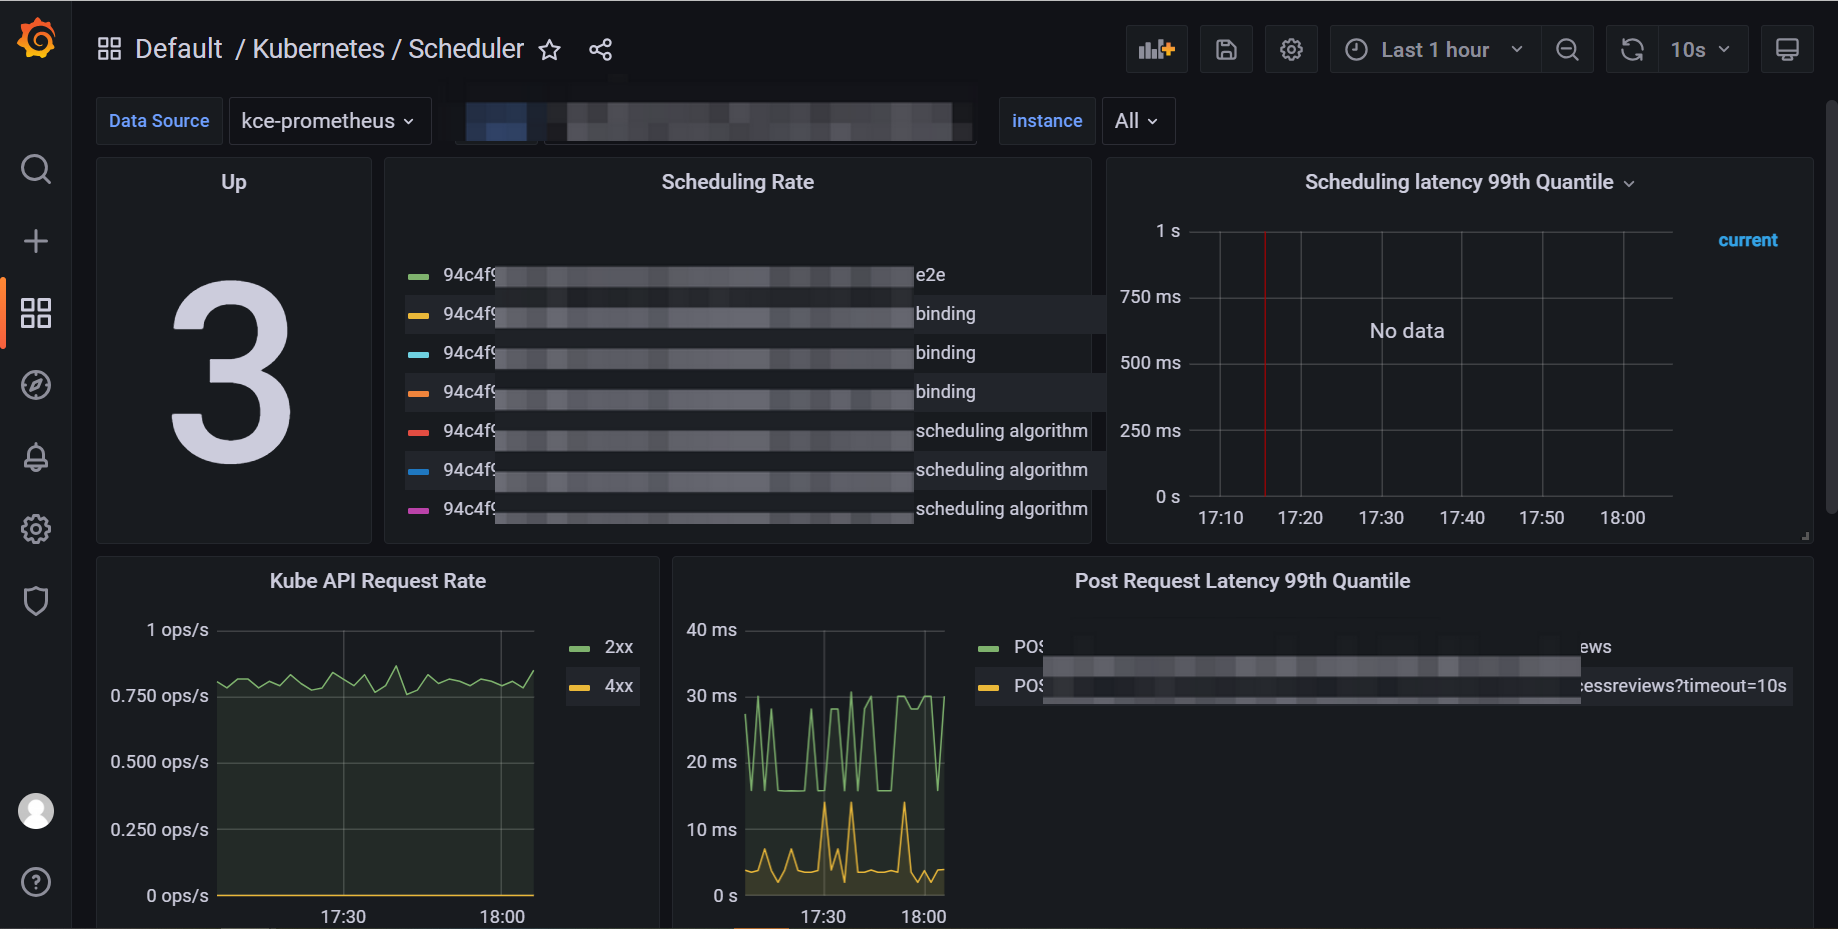Click the Add panel icon
This screenshot has height=929, width=1838.
1156,50
